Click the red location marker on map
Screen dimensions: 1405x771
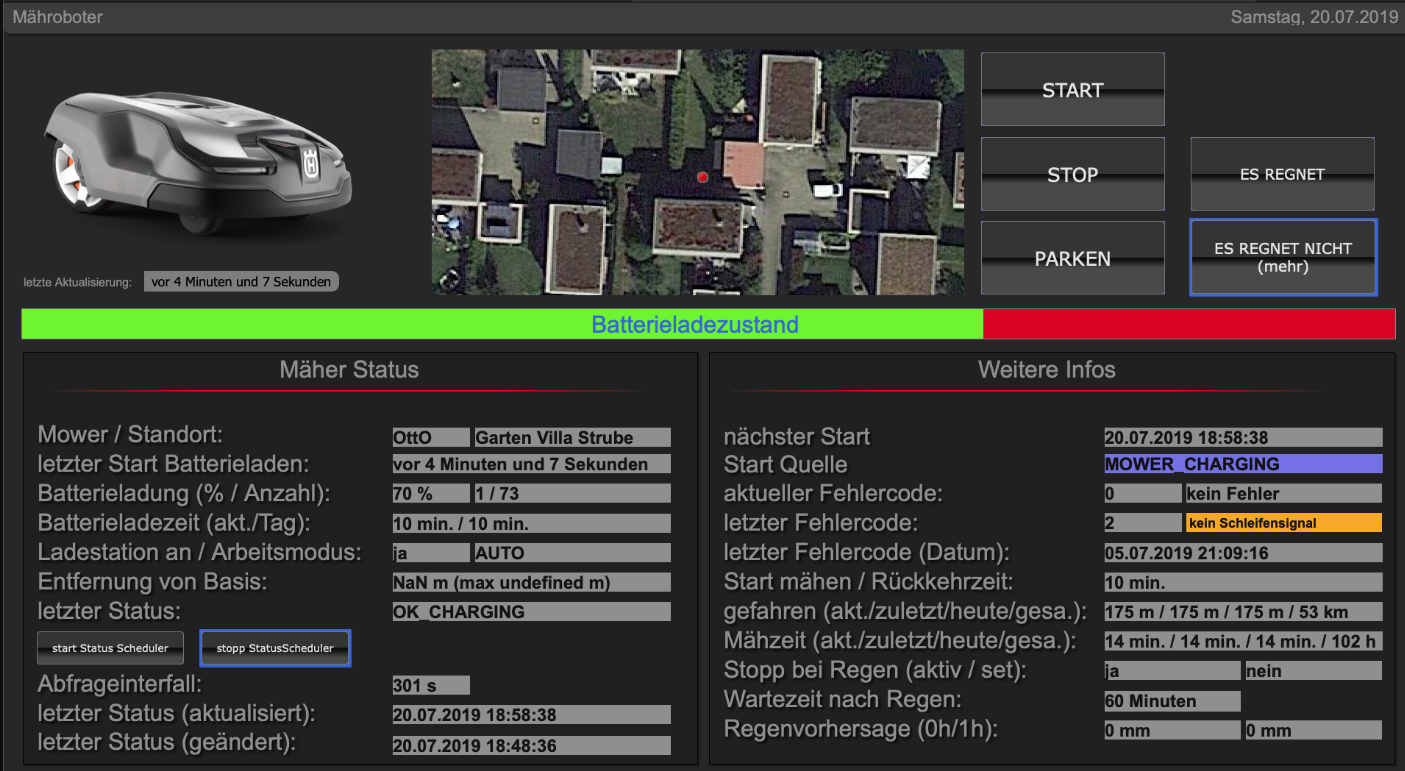(702, 177)
